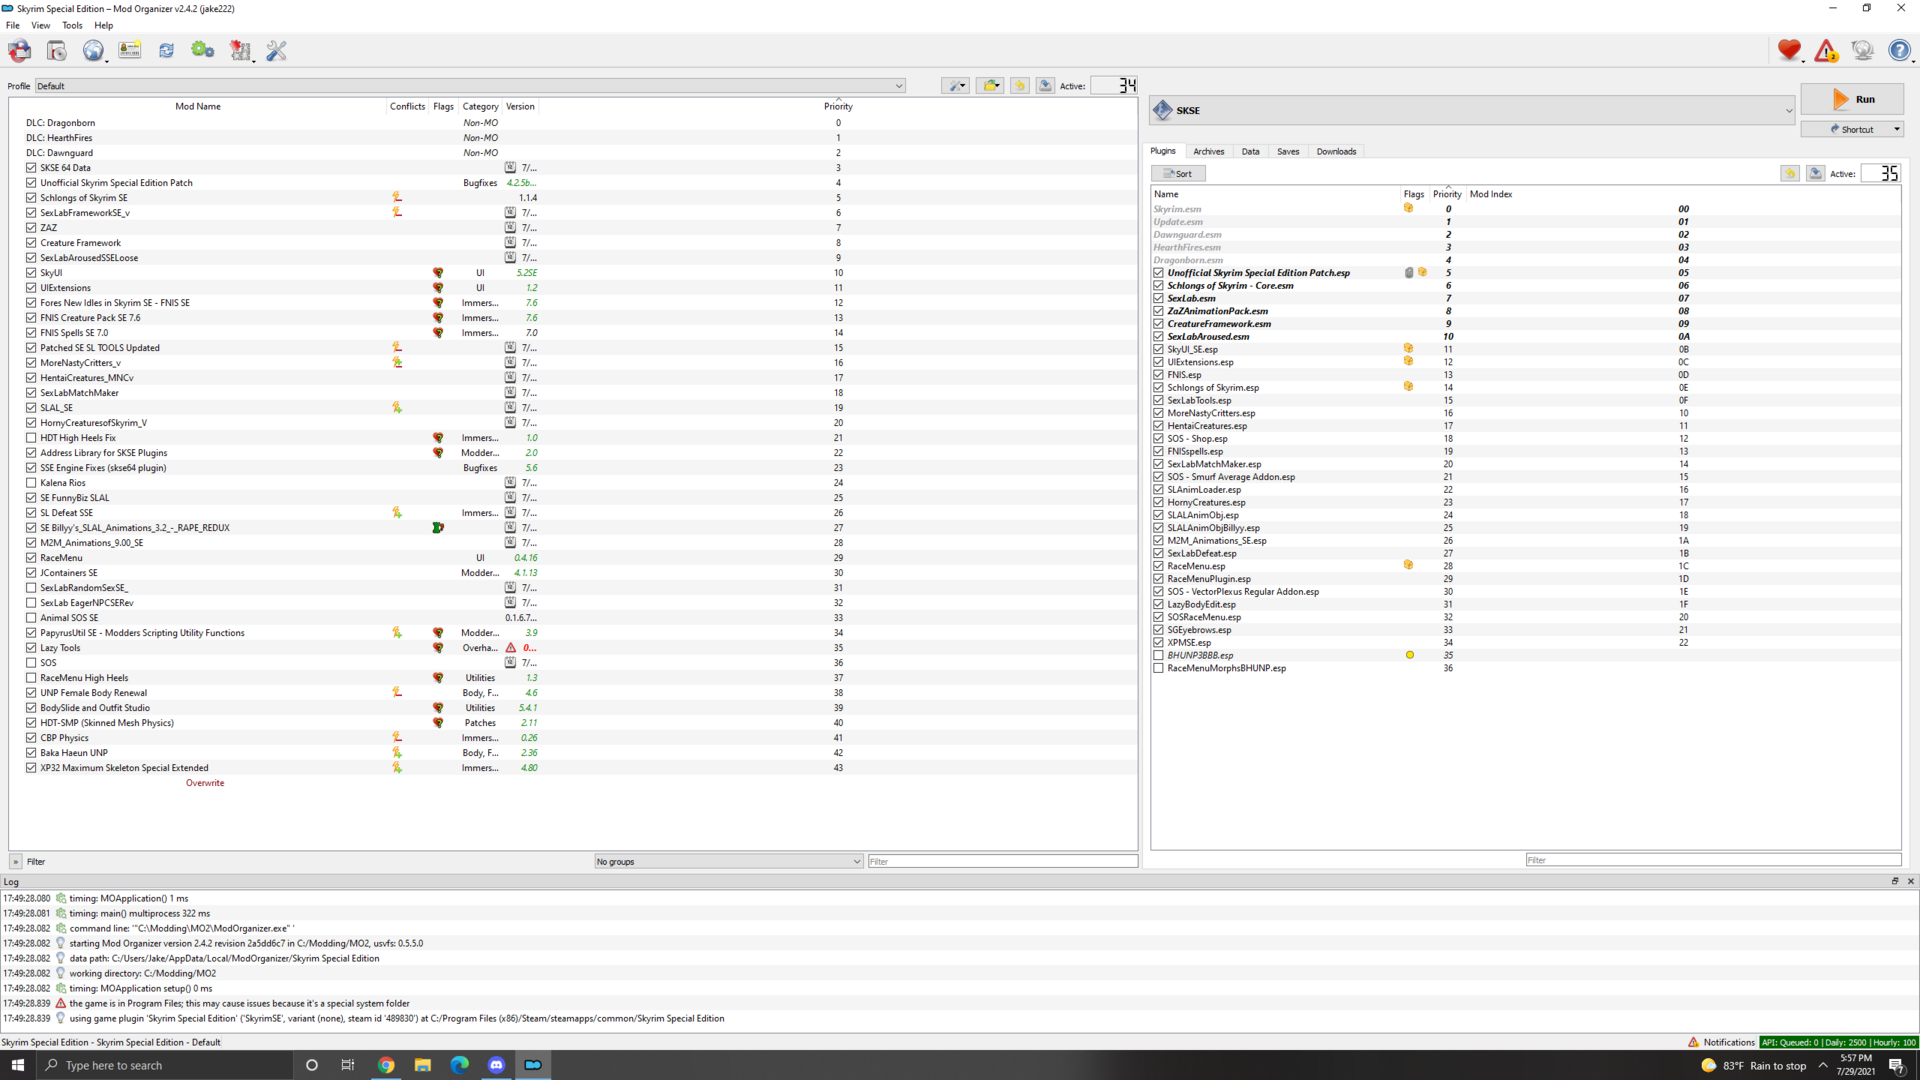Open the View menu
Image resolution: width=1920 pixels, height=1080 pixels.
point(41,25)
